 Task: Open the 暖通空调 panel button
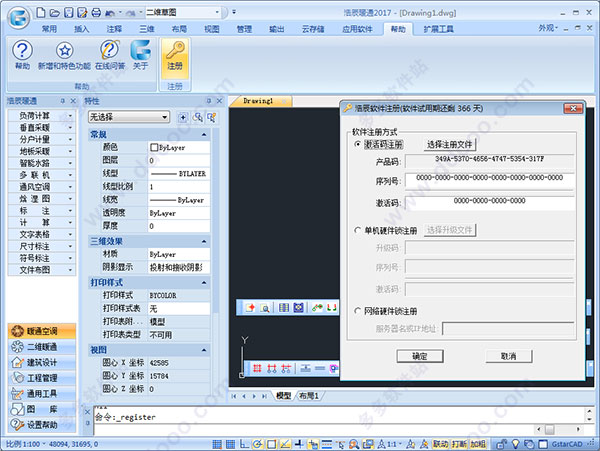[42, 331]
